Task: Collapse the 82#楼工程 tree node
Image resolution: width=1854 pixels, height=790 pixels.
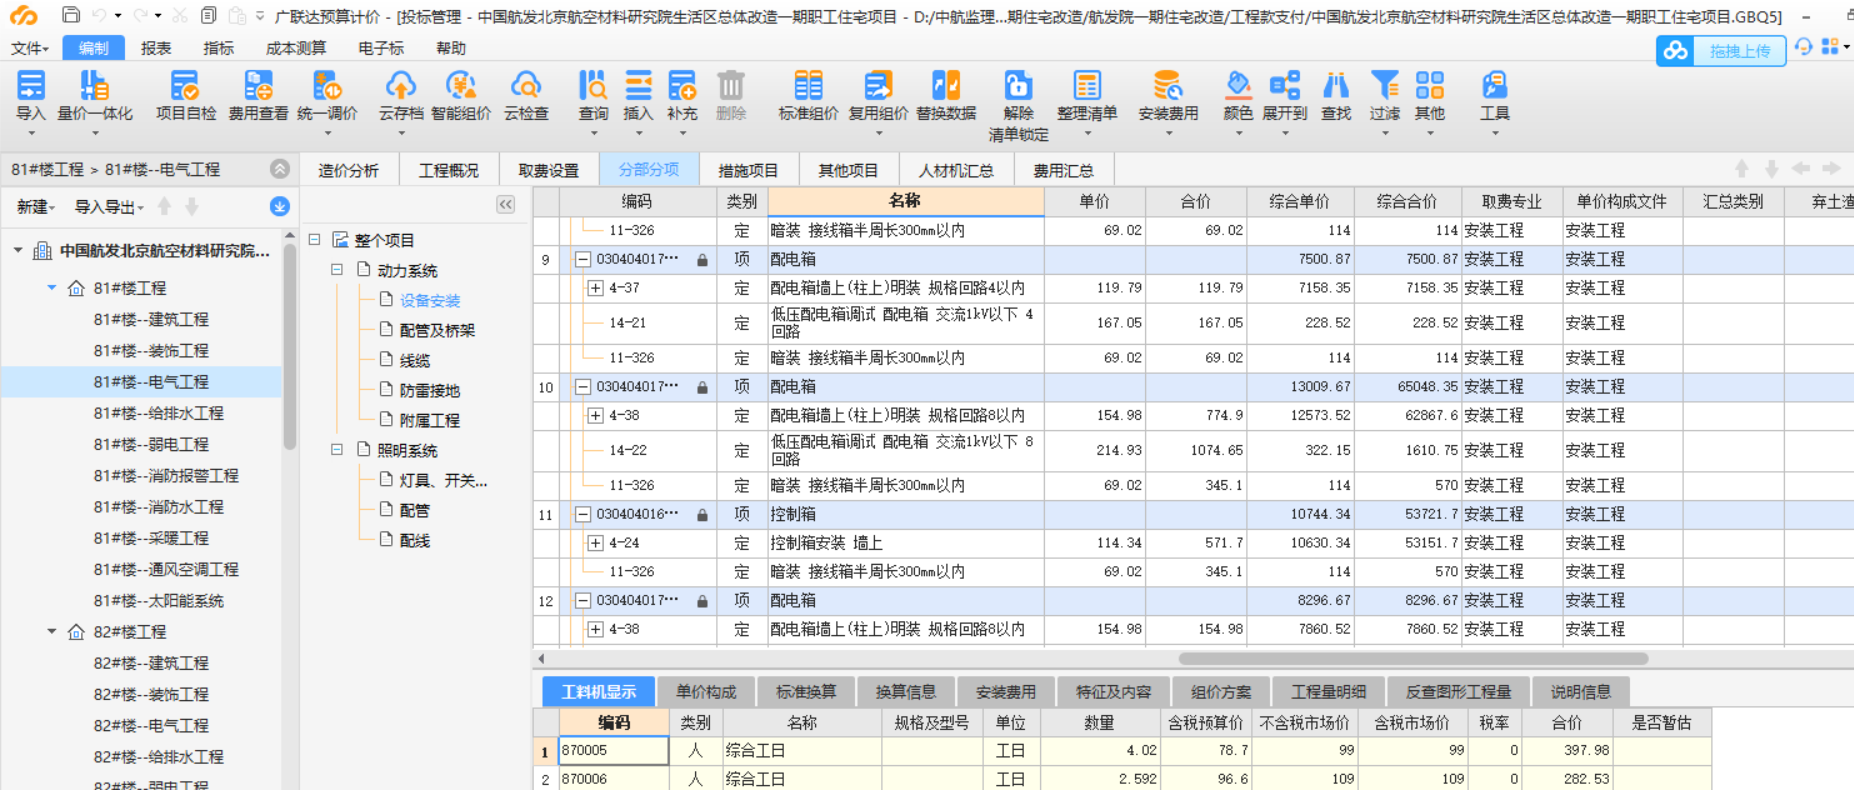Action: pyautogui.click(x=52, y=632)
